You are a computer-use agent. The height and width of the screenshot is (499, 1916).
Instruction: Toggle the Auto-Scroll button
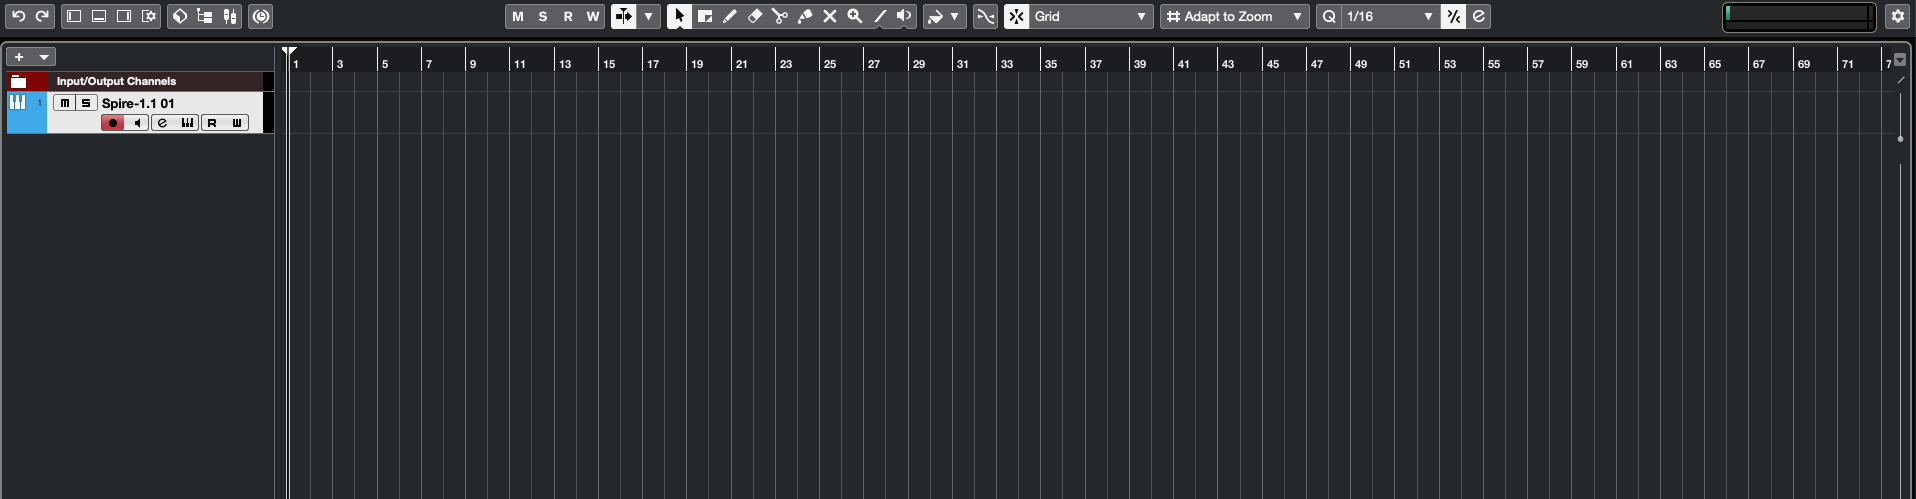point(624,16)
